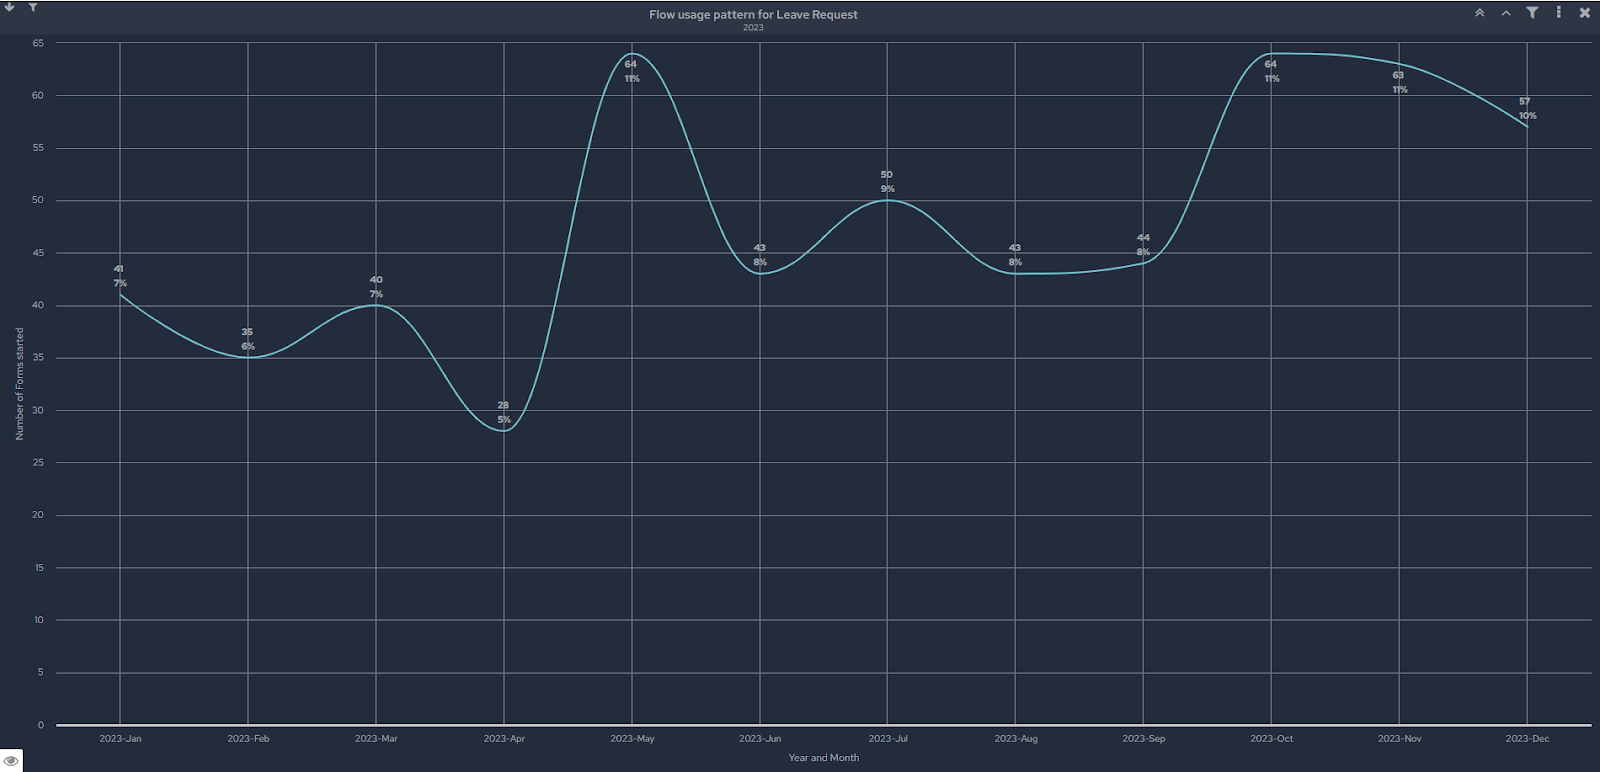Image resolution: width=1600 pixels, height=772 pixels.
Task: Click the 2023-Dec axis label
Action: point(1527,739)
